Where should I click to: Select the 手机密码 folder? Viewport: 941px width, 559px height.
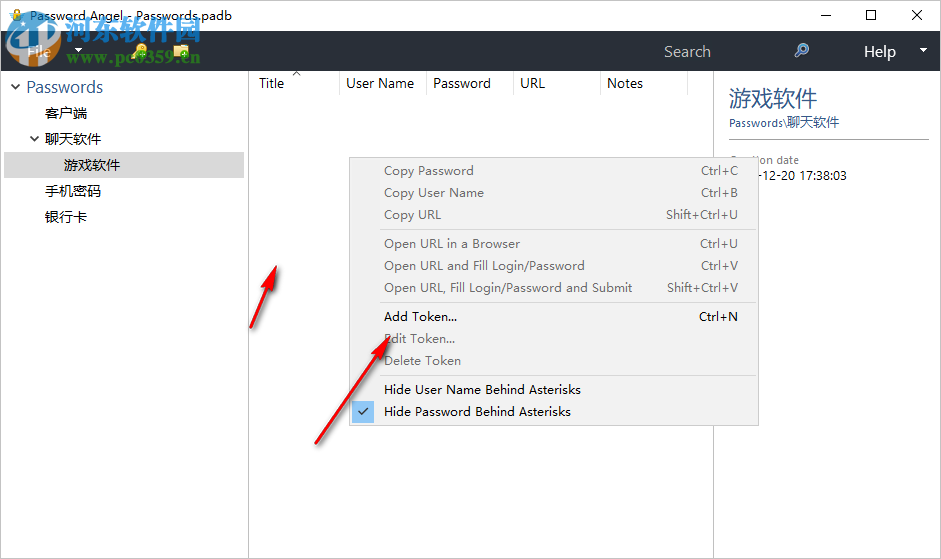pyautogui.click(x=73, y=191)
